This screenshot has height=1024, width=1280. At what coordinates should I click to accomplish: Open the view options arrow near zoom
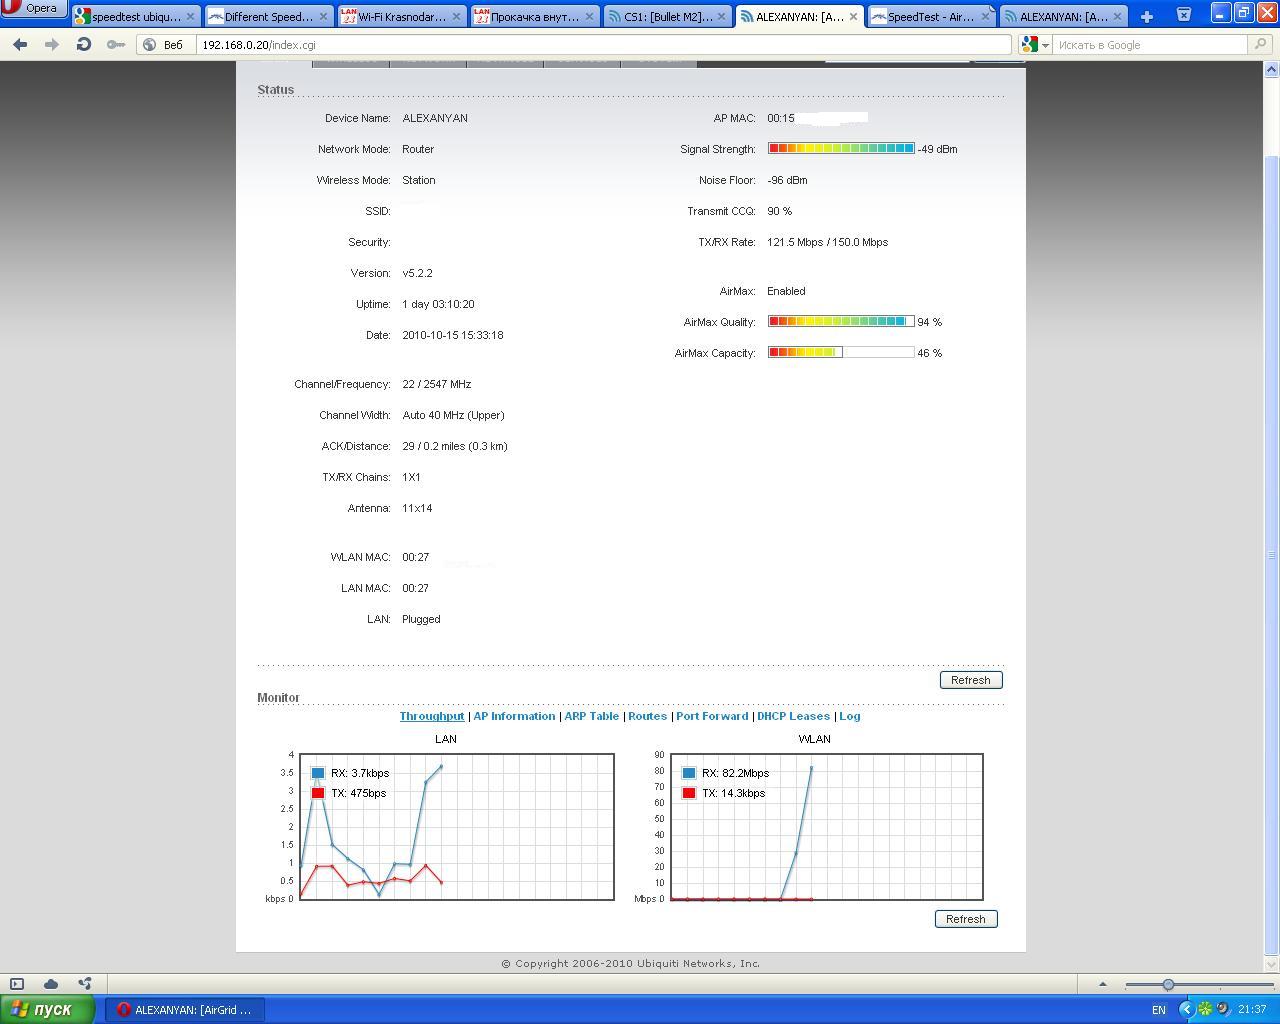tap(1103, 984)
